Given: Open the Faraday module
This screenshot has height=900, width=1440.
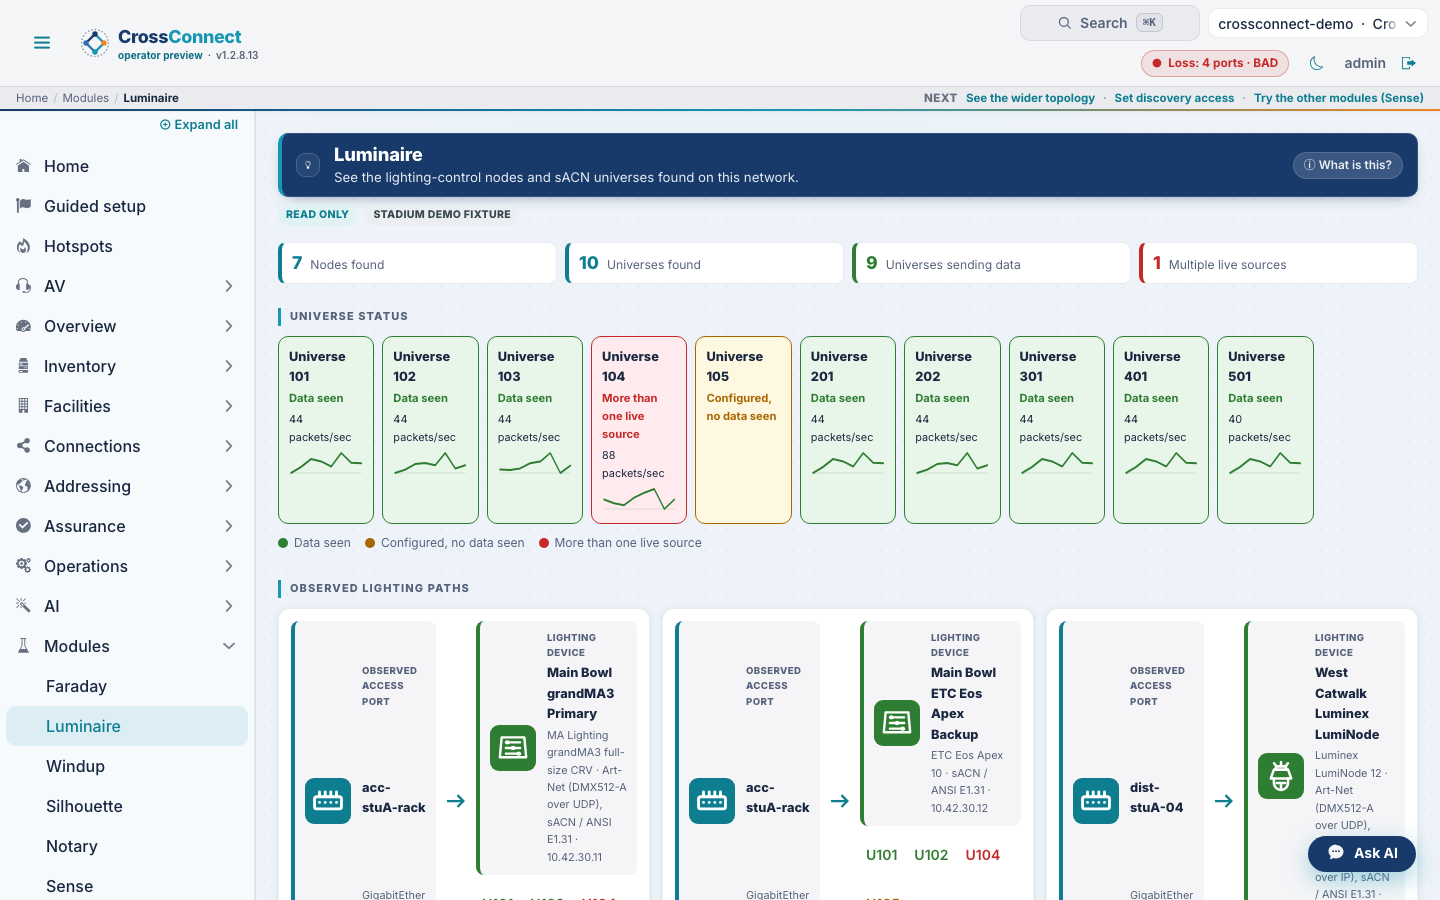Looking at the screenshot, I should point(127,686).
